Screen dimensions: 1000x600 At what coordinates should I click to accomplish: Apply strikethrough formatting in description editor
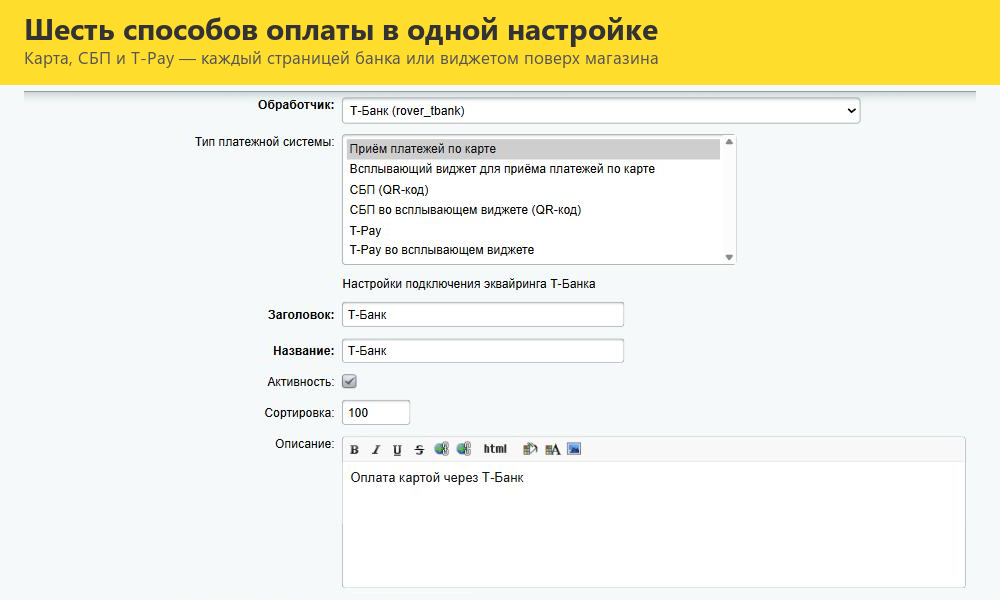point(419,450)
